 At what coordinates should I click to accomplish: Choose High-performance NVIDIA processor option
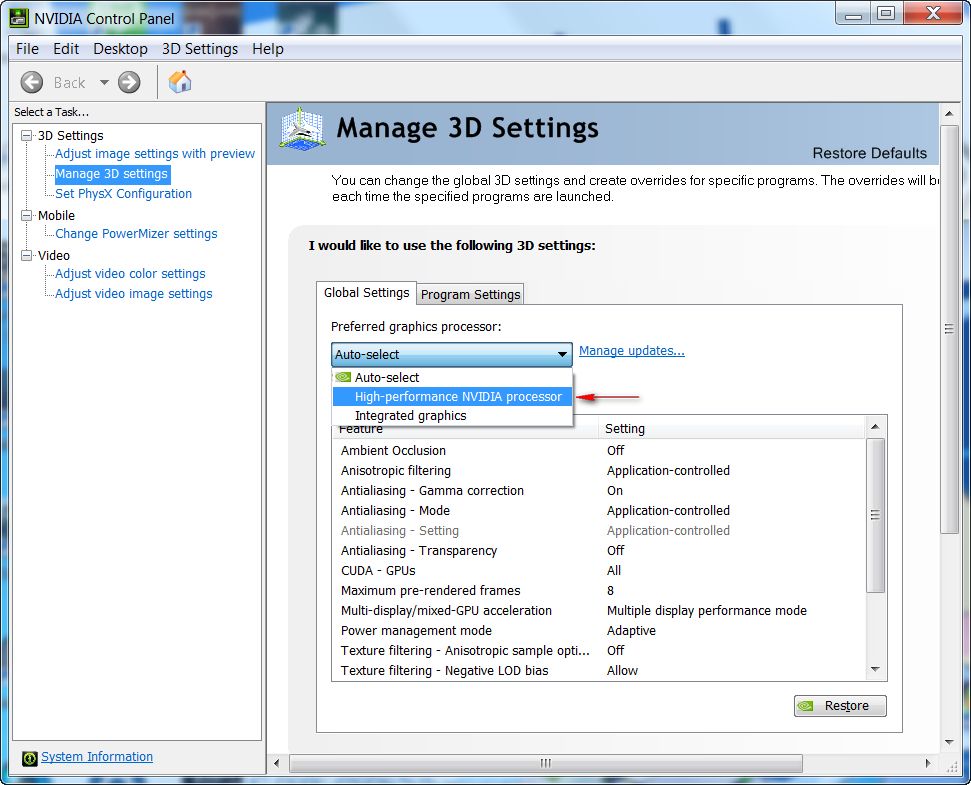(457, 397)
